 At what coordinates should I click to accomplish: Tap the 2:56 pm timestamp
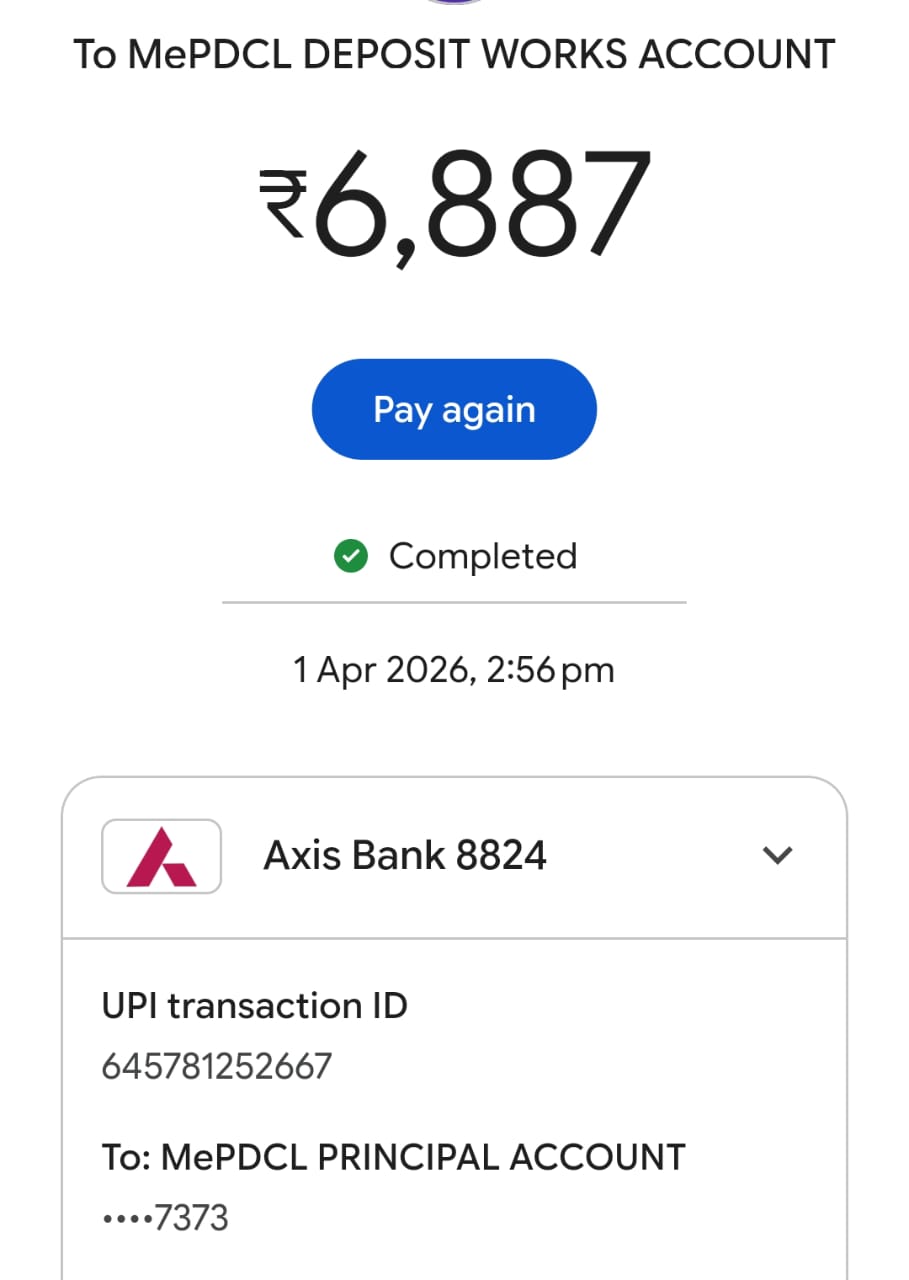click(550, 670)
